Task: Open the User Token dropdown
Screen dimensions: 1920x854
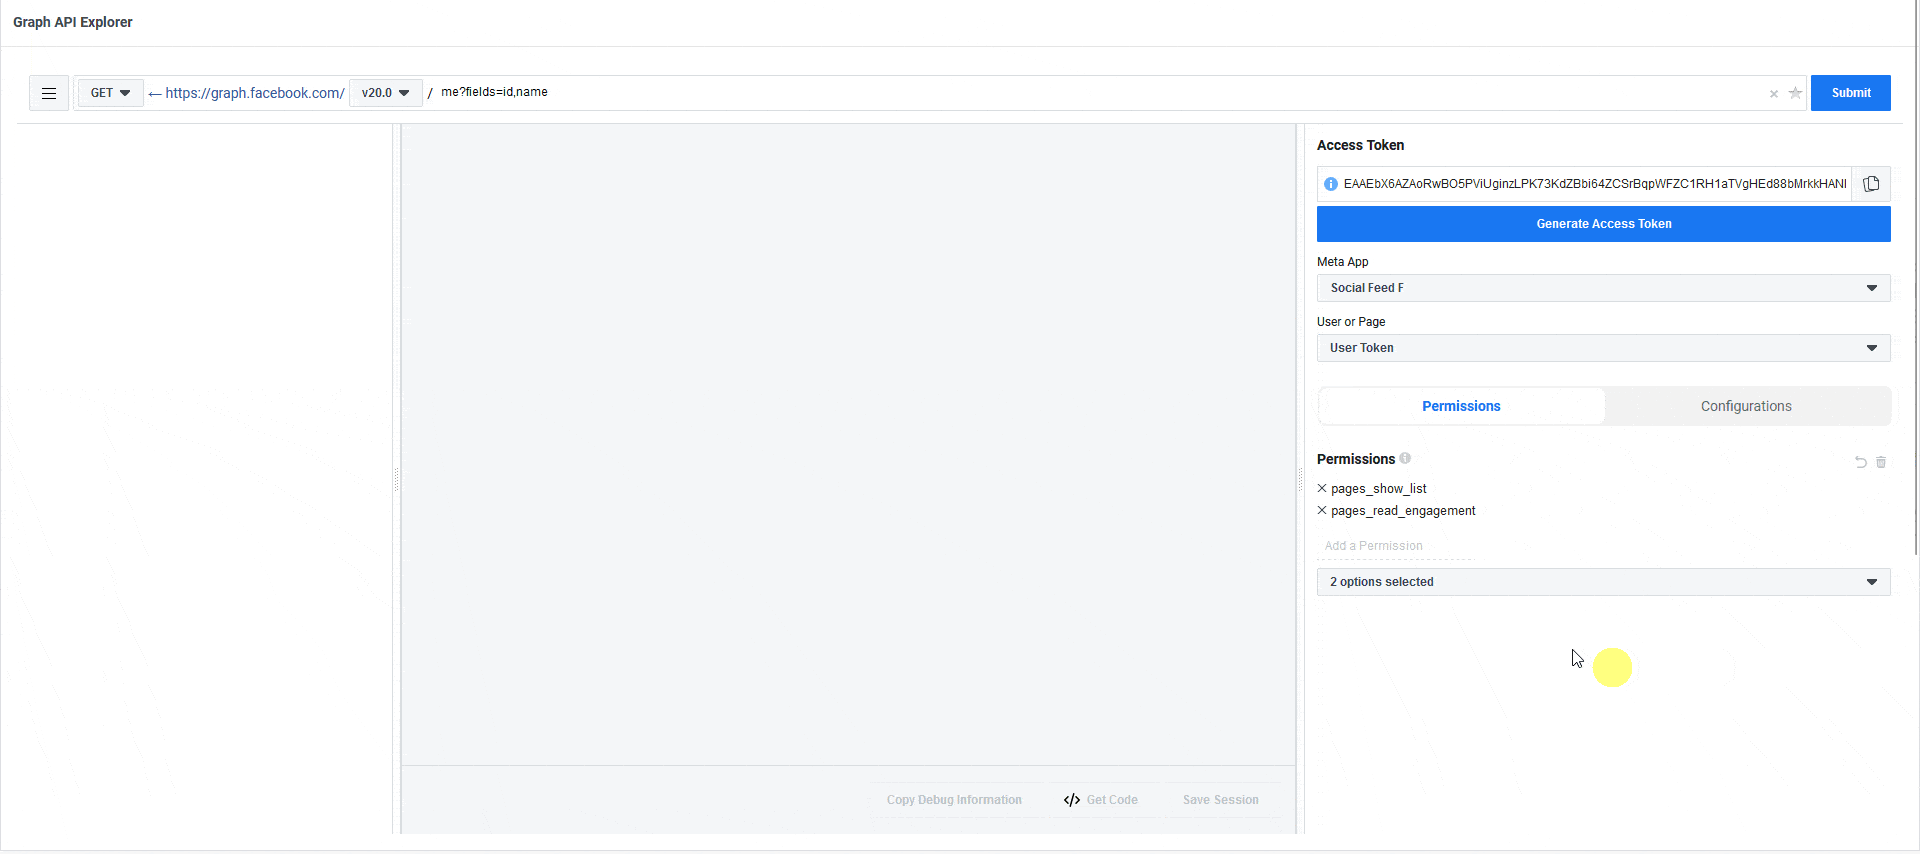Action: point(1603,348)
